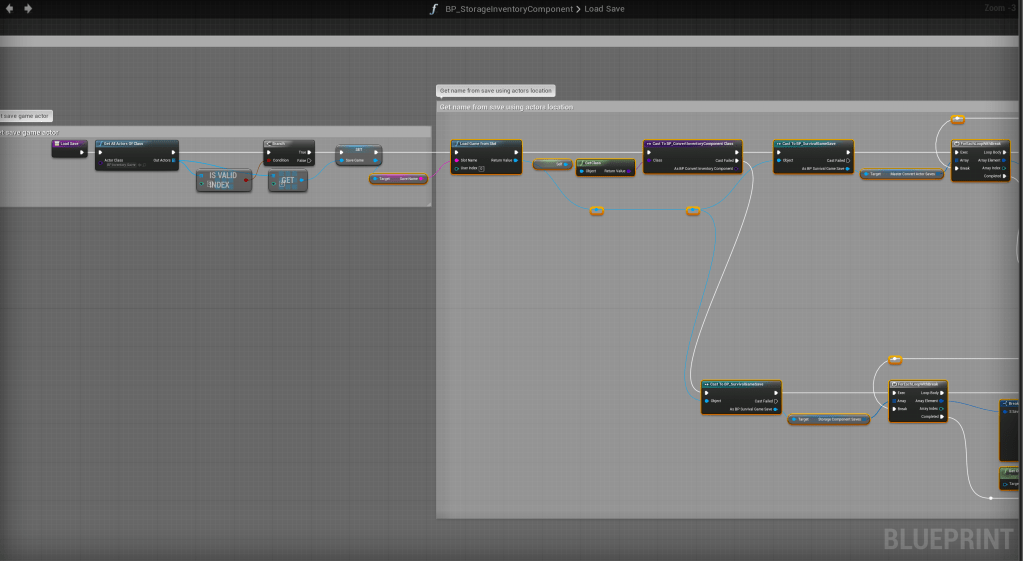Viewport: 1023px width, 561px height.
Task: Click the Load Game from Slot node header
Action: coord(485,144)
